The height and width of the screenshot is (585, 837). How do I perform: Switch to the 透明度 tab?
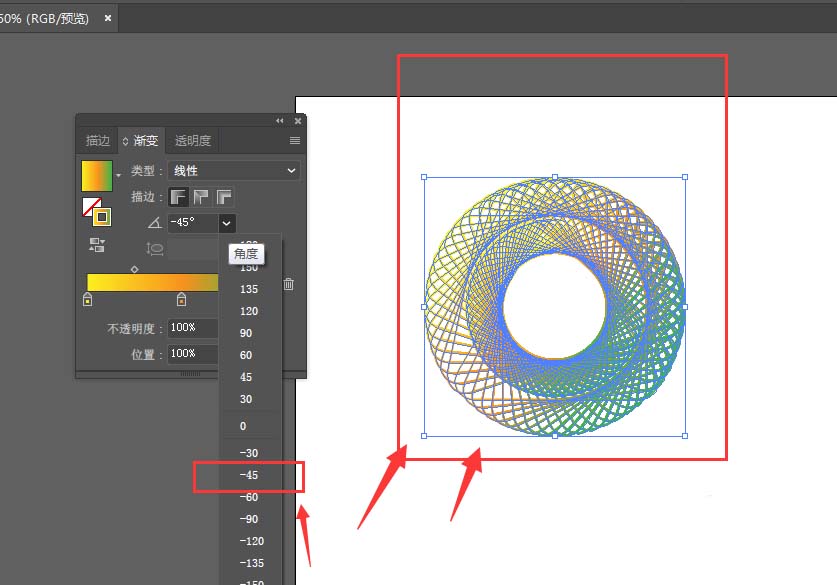tap(193, 141)
